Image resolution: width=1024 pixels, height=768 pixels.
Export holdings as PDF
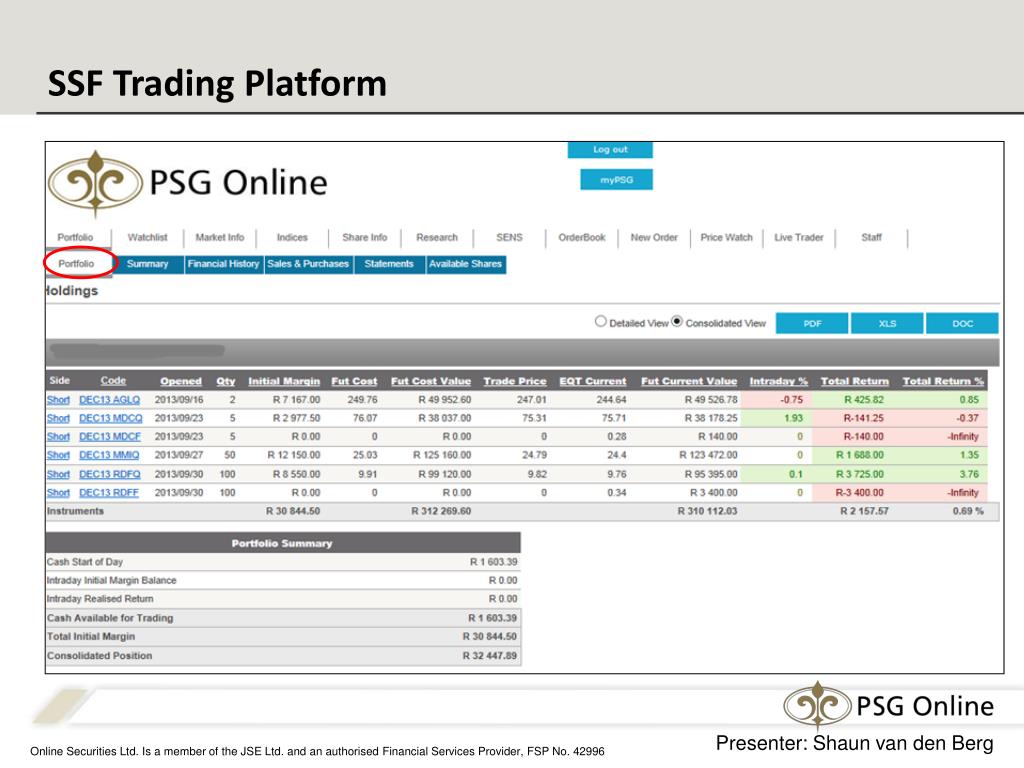pyautogui.click(x=812, y=323)
